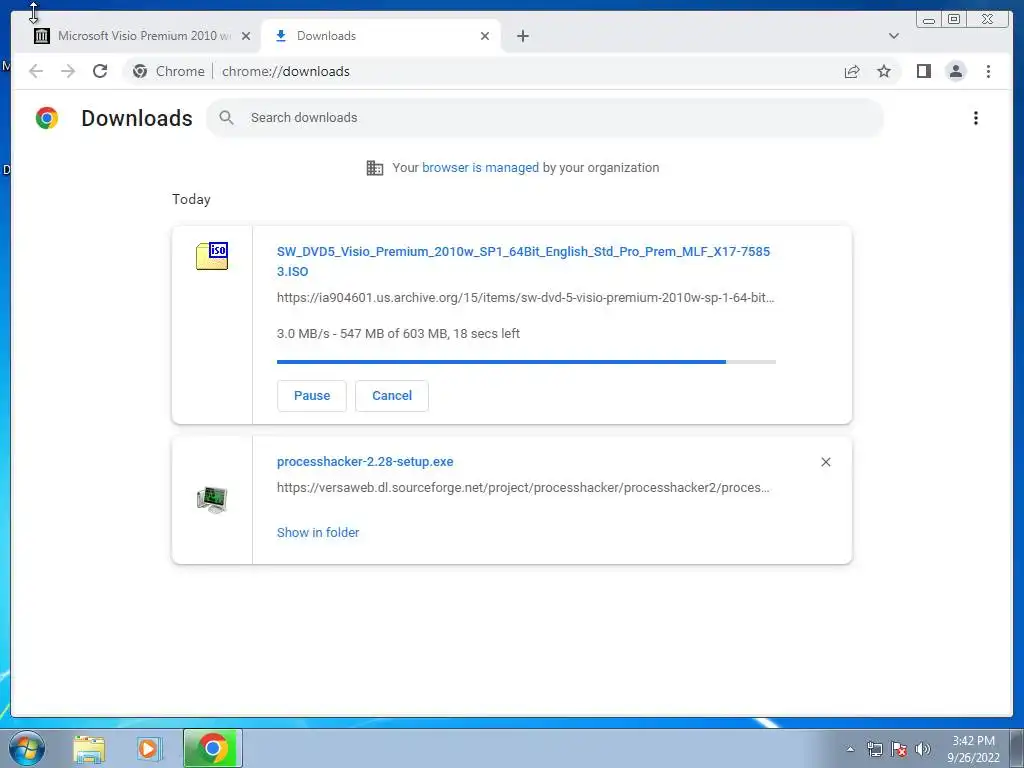Close the Downloads tab
The image size is (1024, 768).
pyautogui.click(x=485, y=36)
